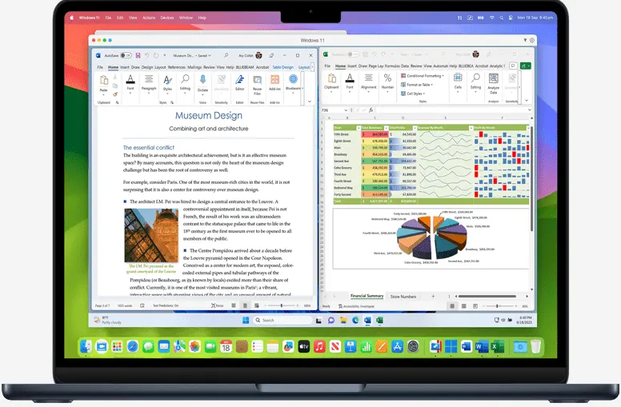Open File Explorer from Windows taskbar
Image resolution: width=621 pixels, height=407 pixels.
tap(343, 320)
